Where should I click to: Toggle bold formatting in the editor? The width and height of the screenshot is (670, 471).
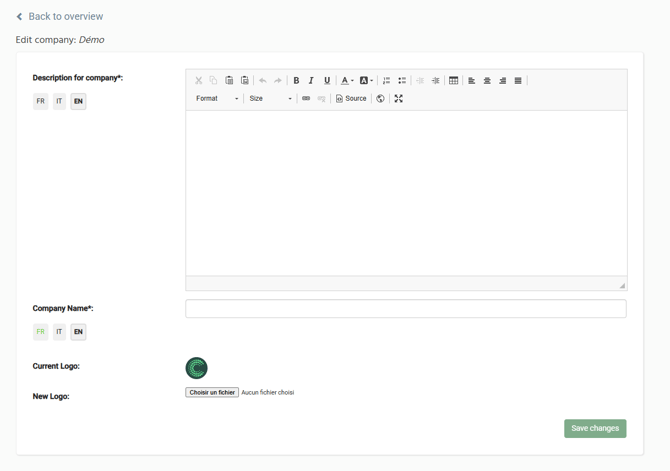click(x=296, y=81)
